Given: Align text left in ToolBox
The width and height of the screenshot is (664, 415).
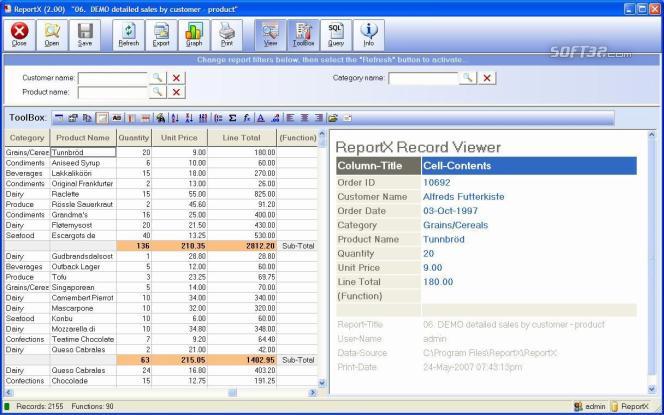Looking at the screenshot, I should tap(290, 118).
